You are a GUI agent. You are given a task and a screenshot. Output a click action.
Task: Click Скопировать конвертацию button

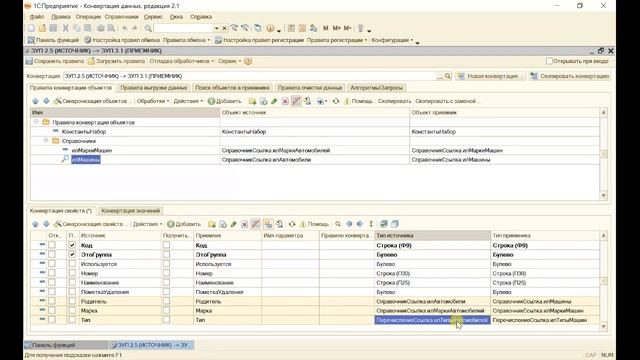570,76
